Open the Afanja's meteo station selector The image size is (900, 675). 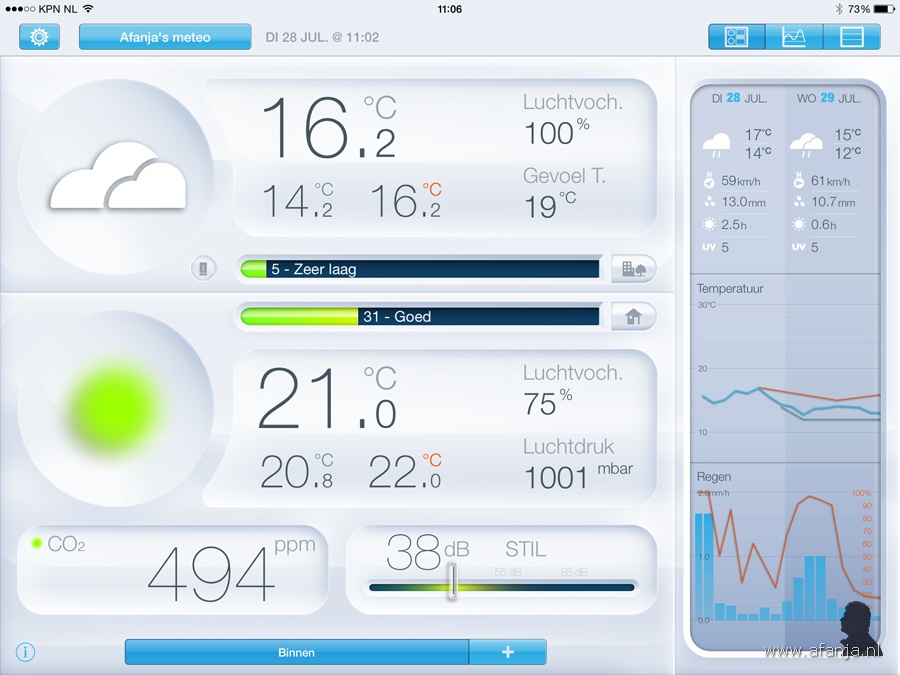(x=165, y=37)
